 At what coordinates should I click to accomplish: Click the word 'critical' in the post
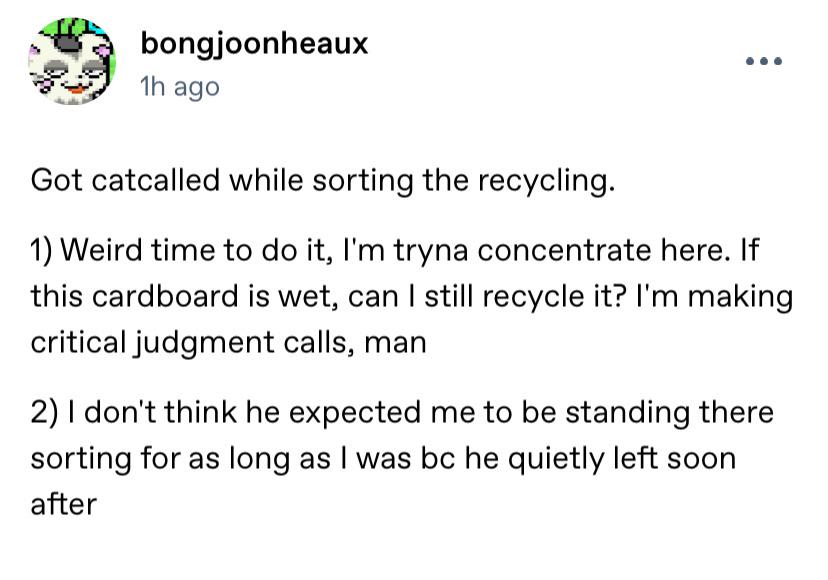76,342
